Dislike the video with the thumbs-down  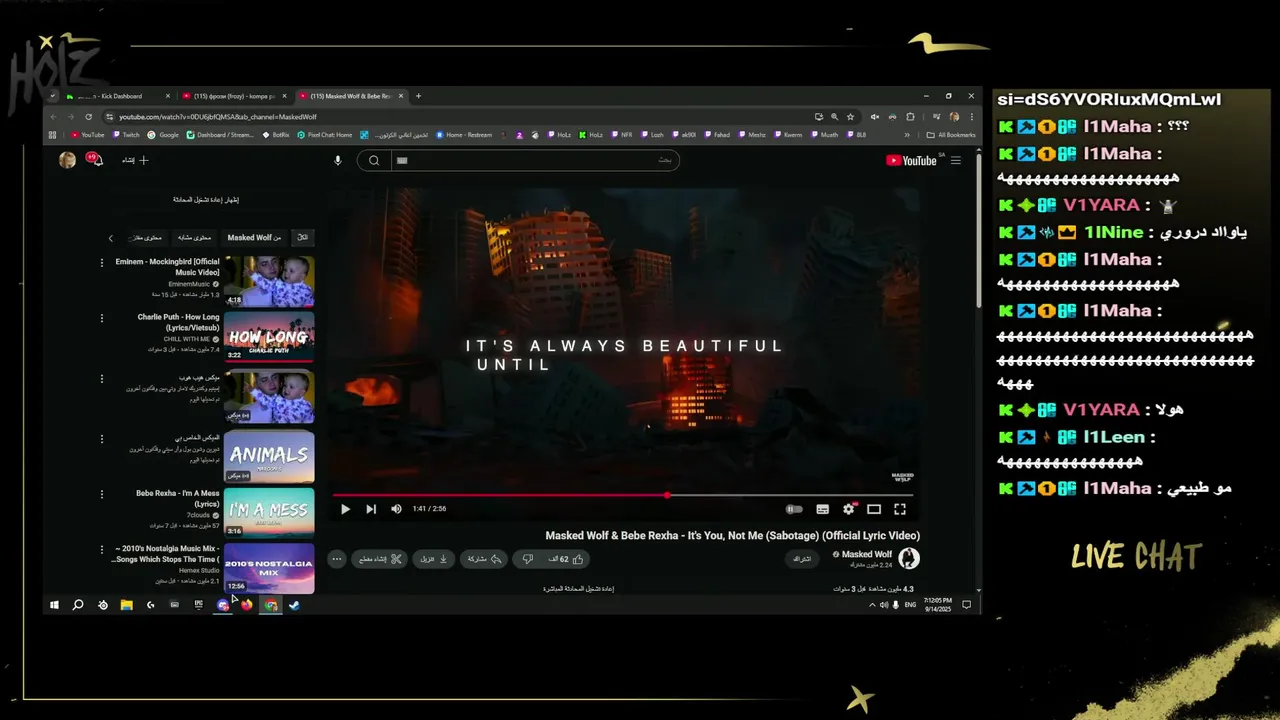point(528,559)
